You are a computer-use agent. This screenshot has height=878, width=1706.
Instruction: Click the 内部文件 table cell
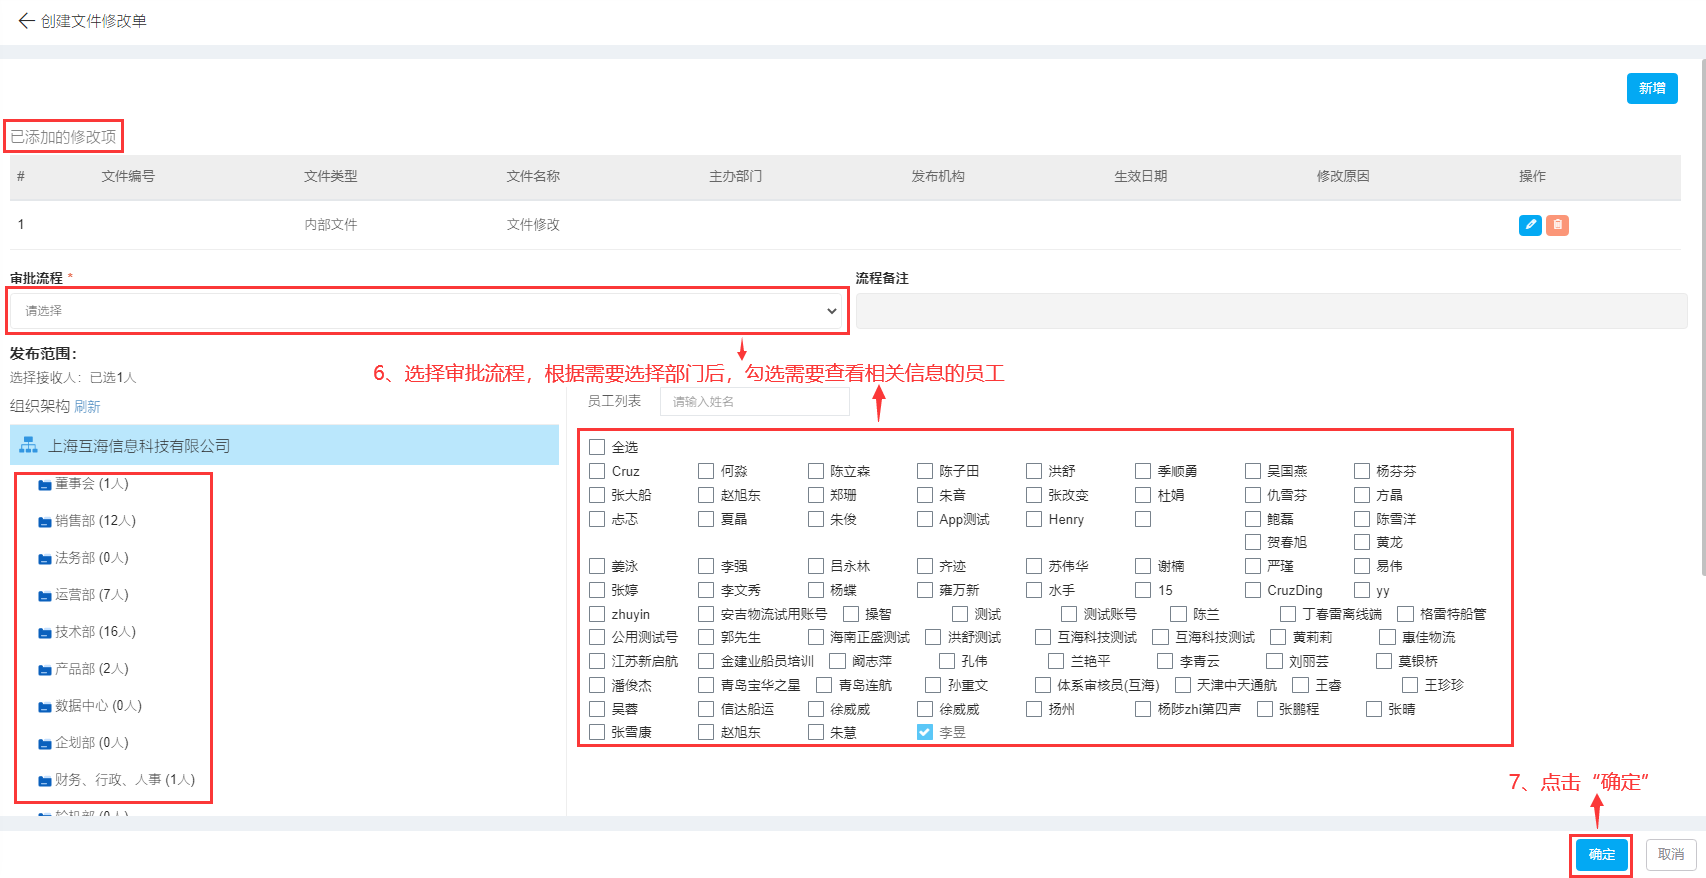pyautogui.click(x=331, y=225)
